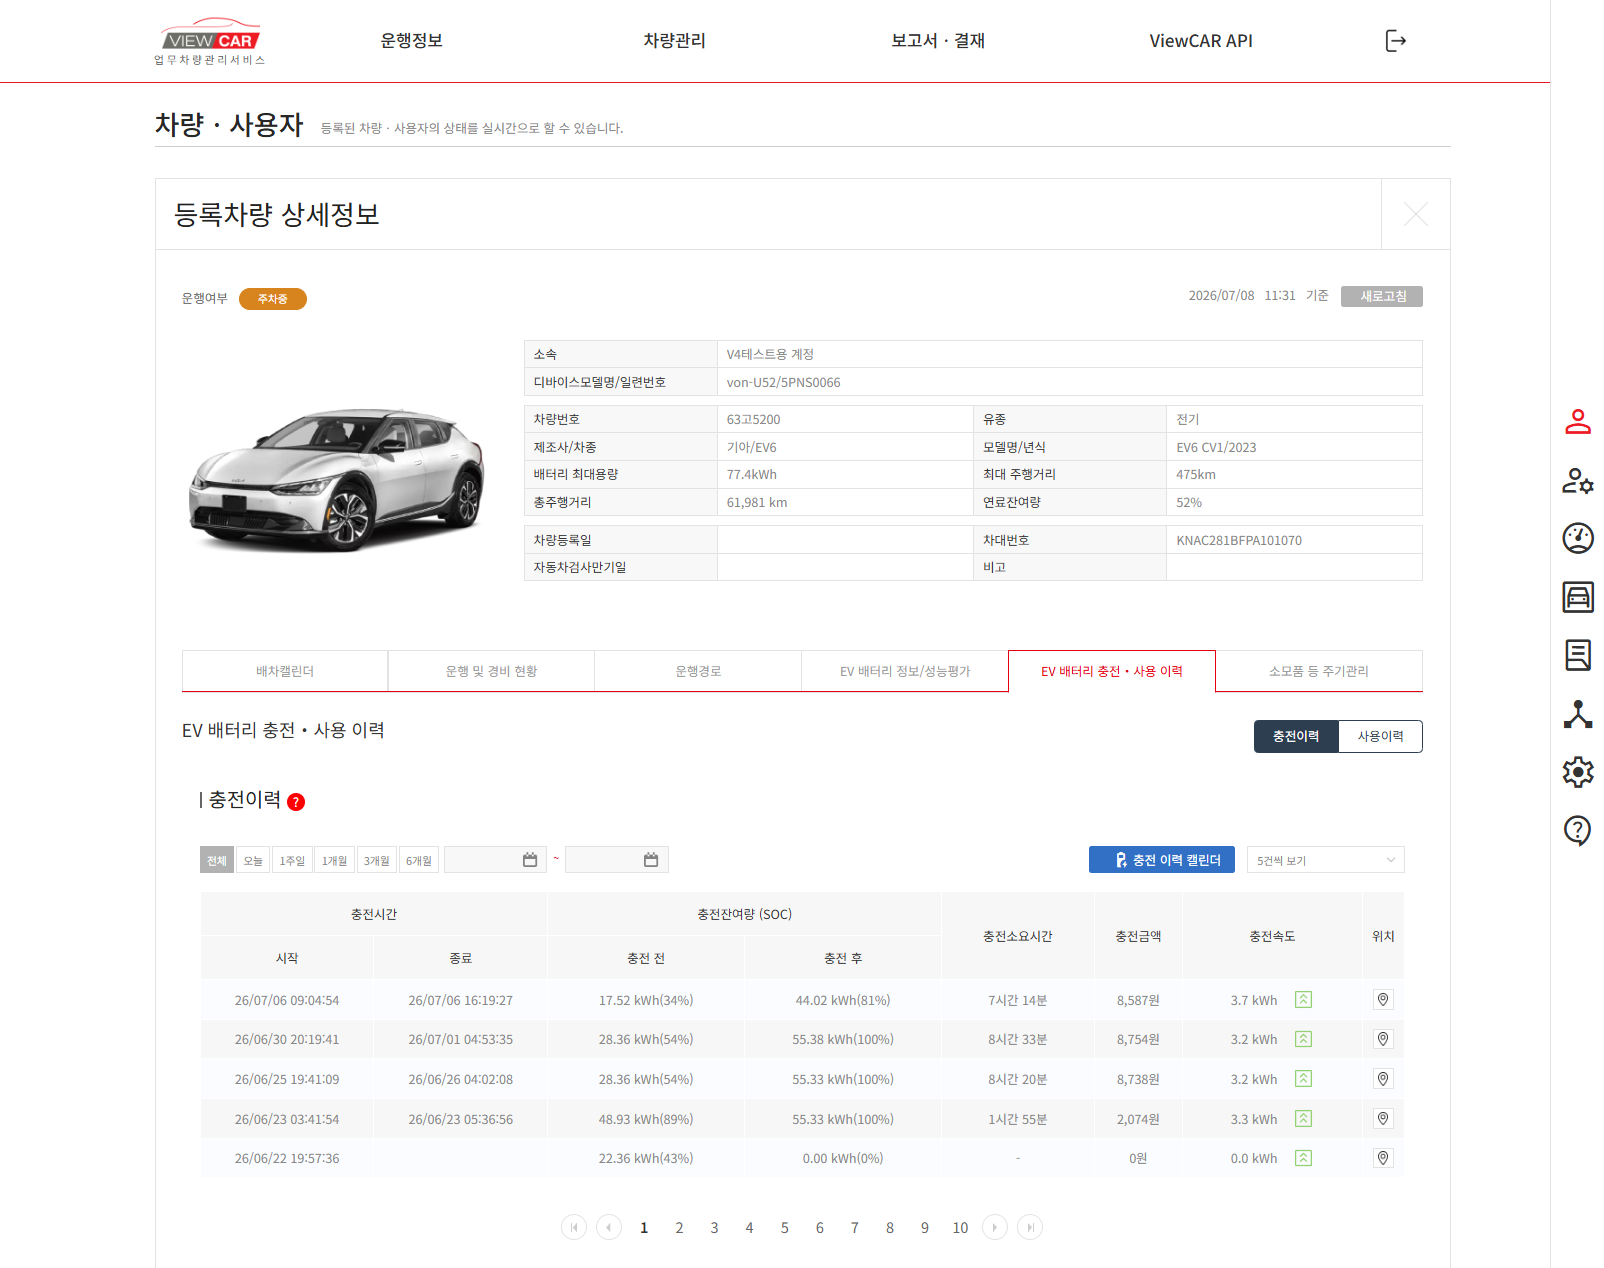Viewport: 1604px width, 1268px height.
Task: Open the user profile sidebar icon
Action: point(1578,422)
